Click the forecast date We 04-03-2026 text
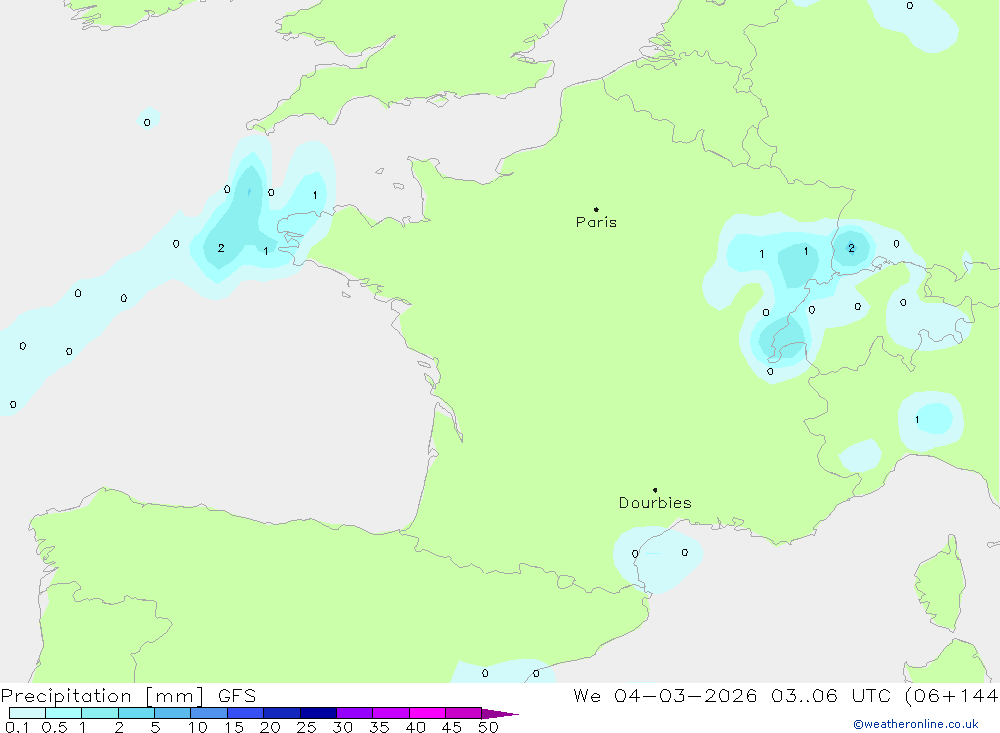1000x733 pixels. 665,695
